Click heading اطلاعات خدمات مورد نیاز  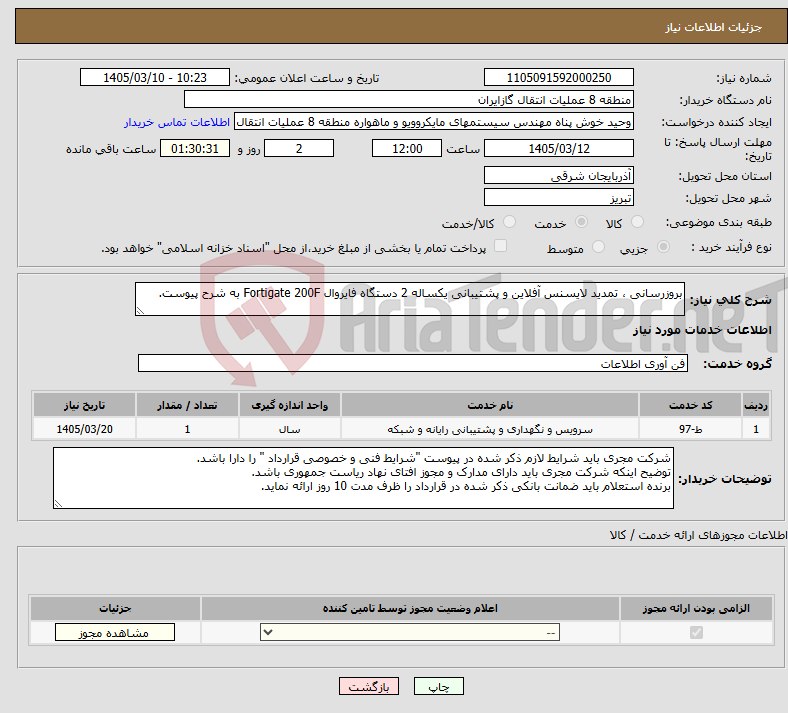coord(702,330)
